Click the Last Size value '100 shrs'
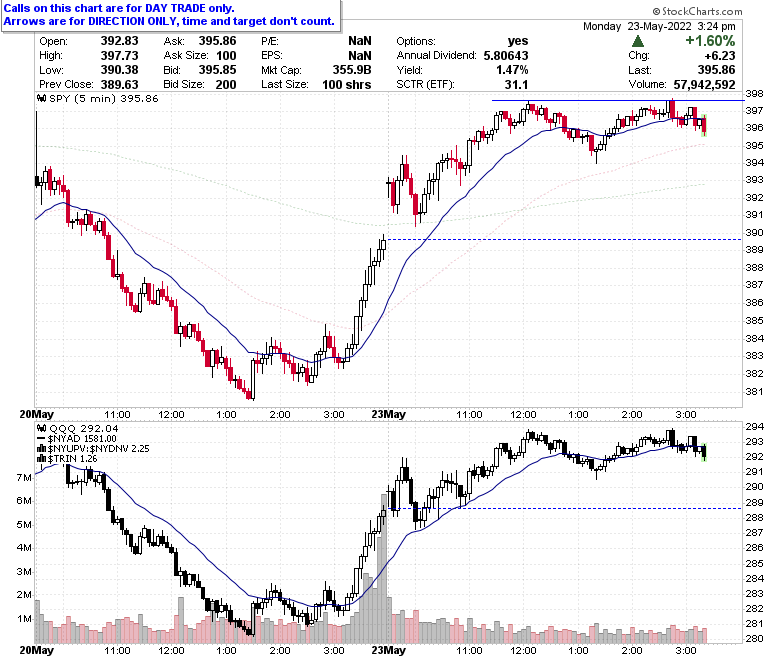The image size is (780, 659). tap(346, 85)
